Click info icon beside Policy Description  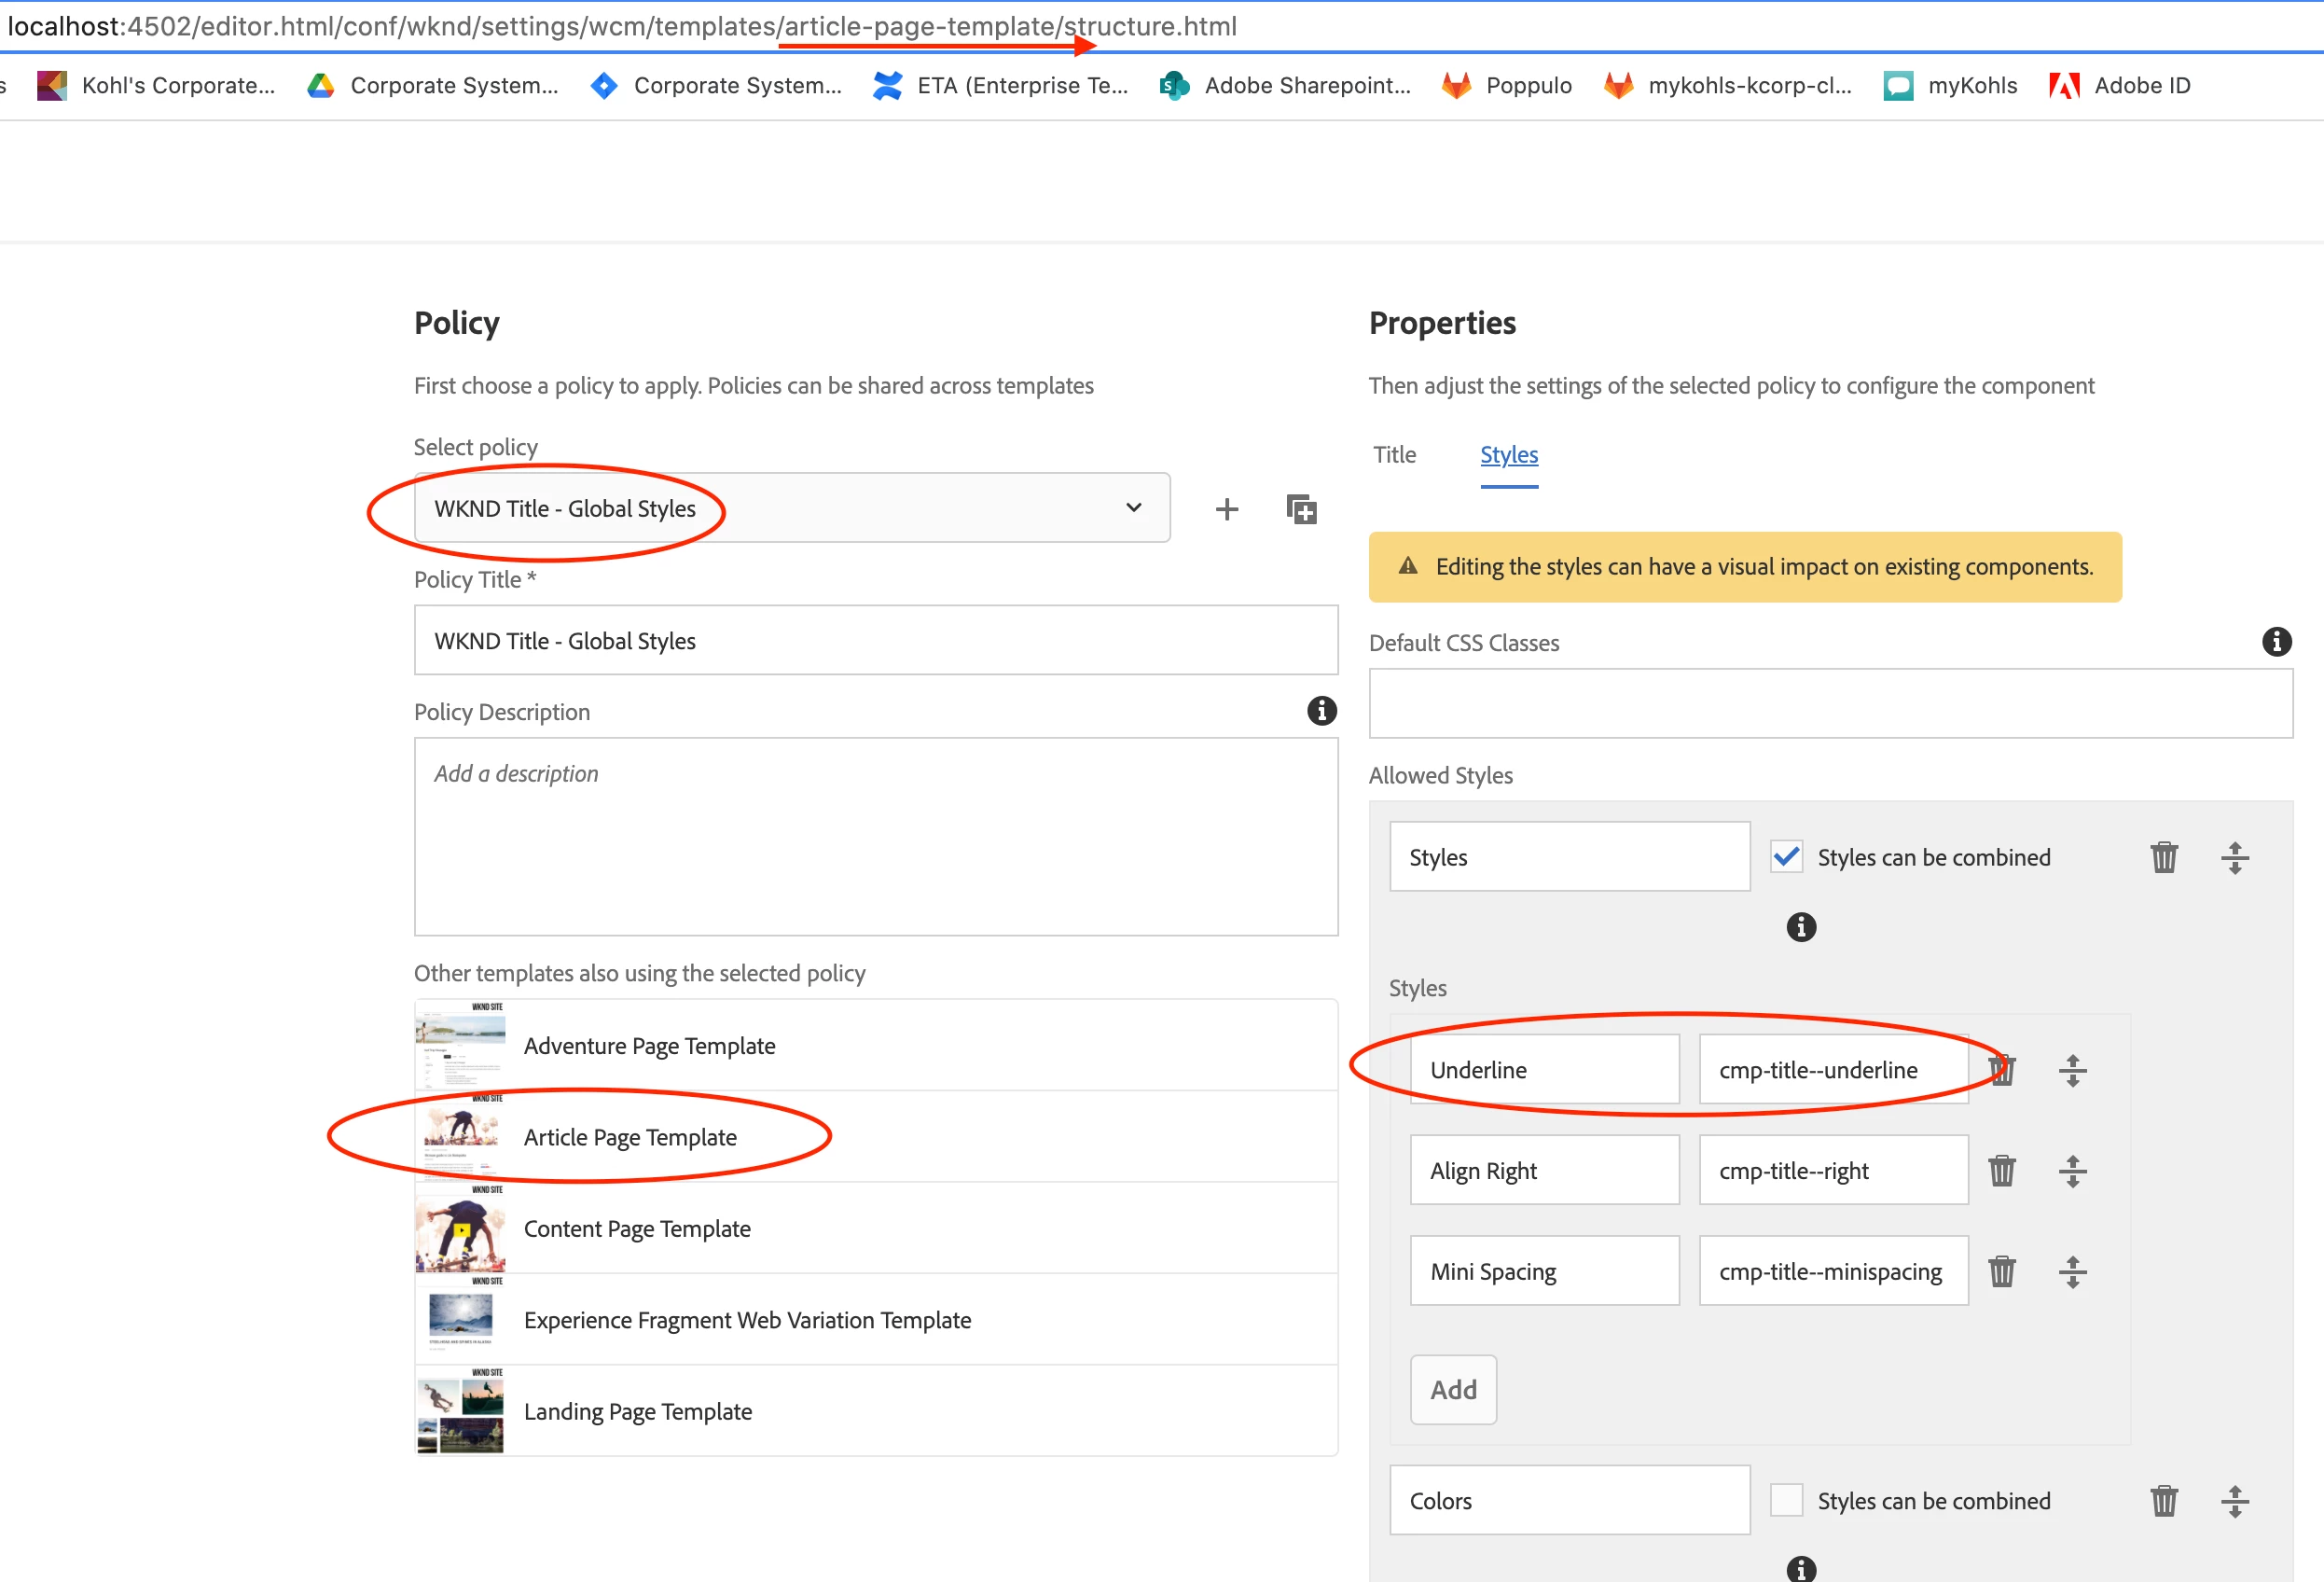click(x=1321, y=711)
